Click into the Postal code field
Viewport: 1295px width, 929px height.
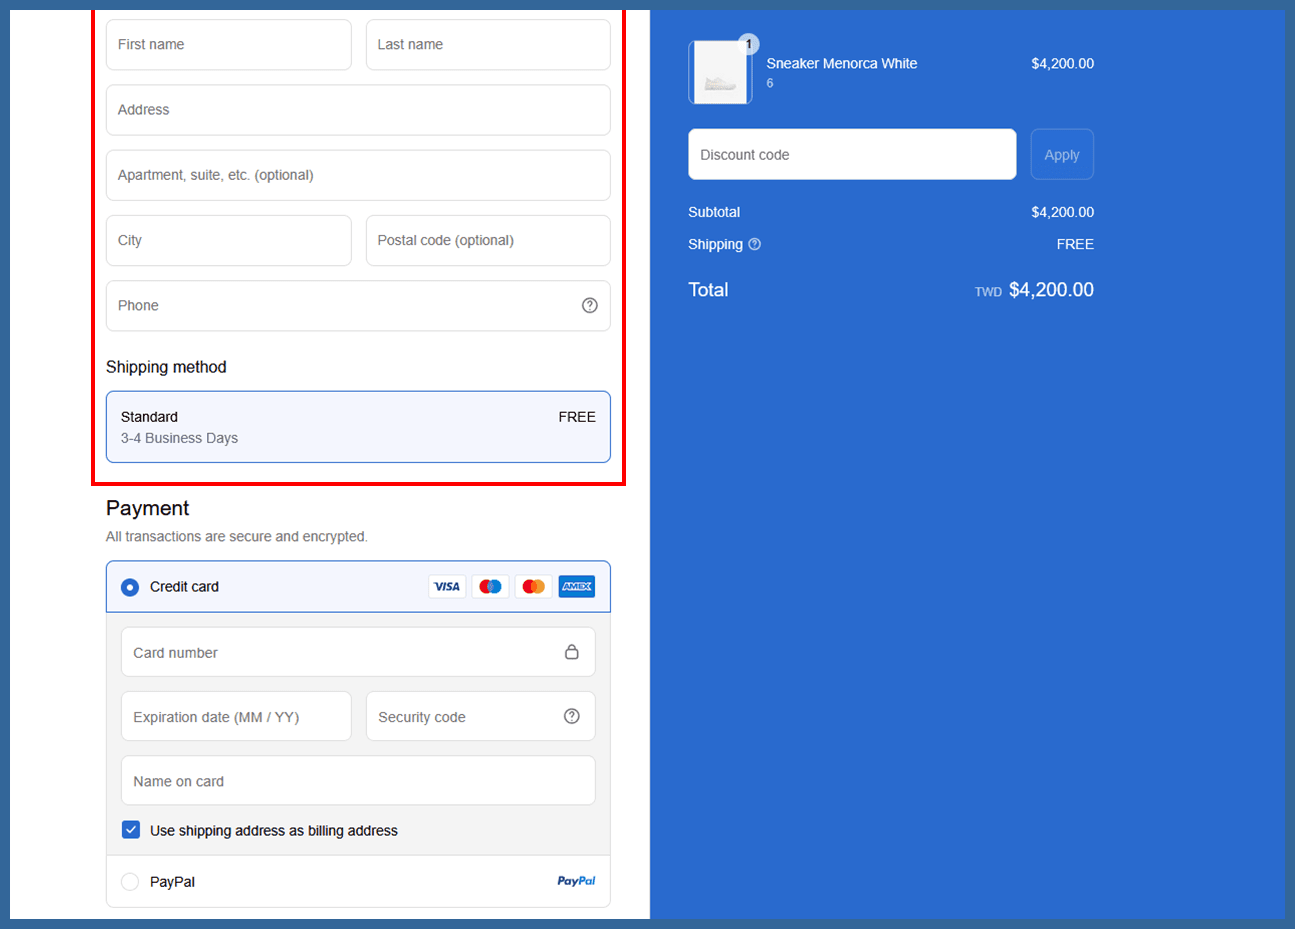(x=488, y=241)
